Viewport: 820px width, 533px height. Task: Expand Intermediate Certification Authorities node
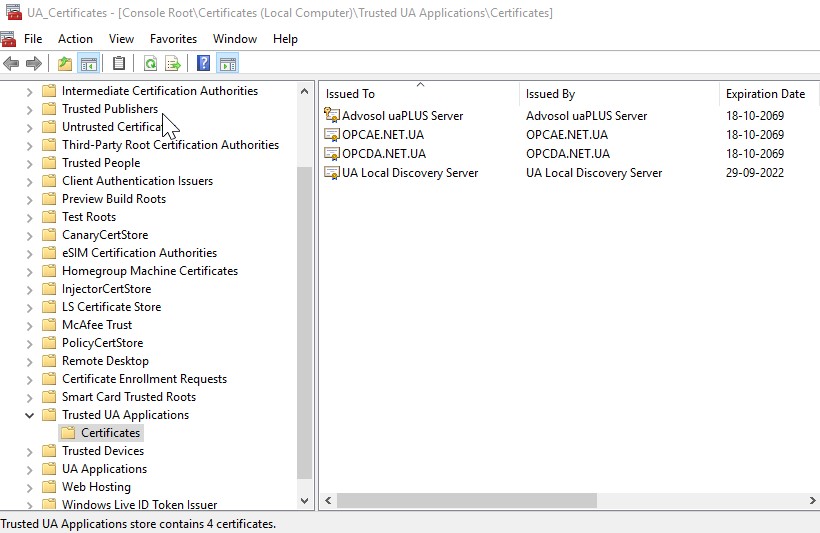click(30, 92)
